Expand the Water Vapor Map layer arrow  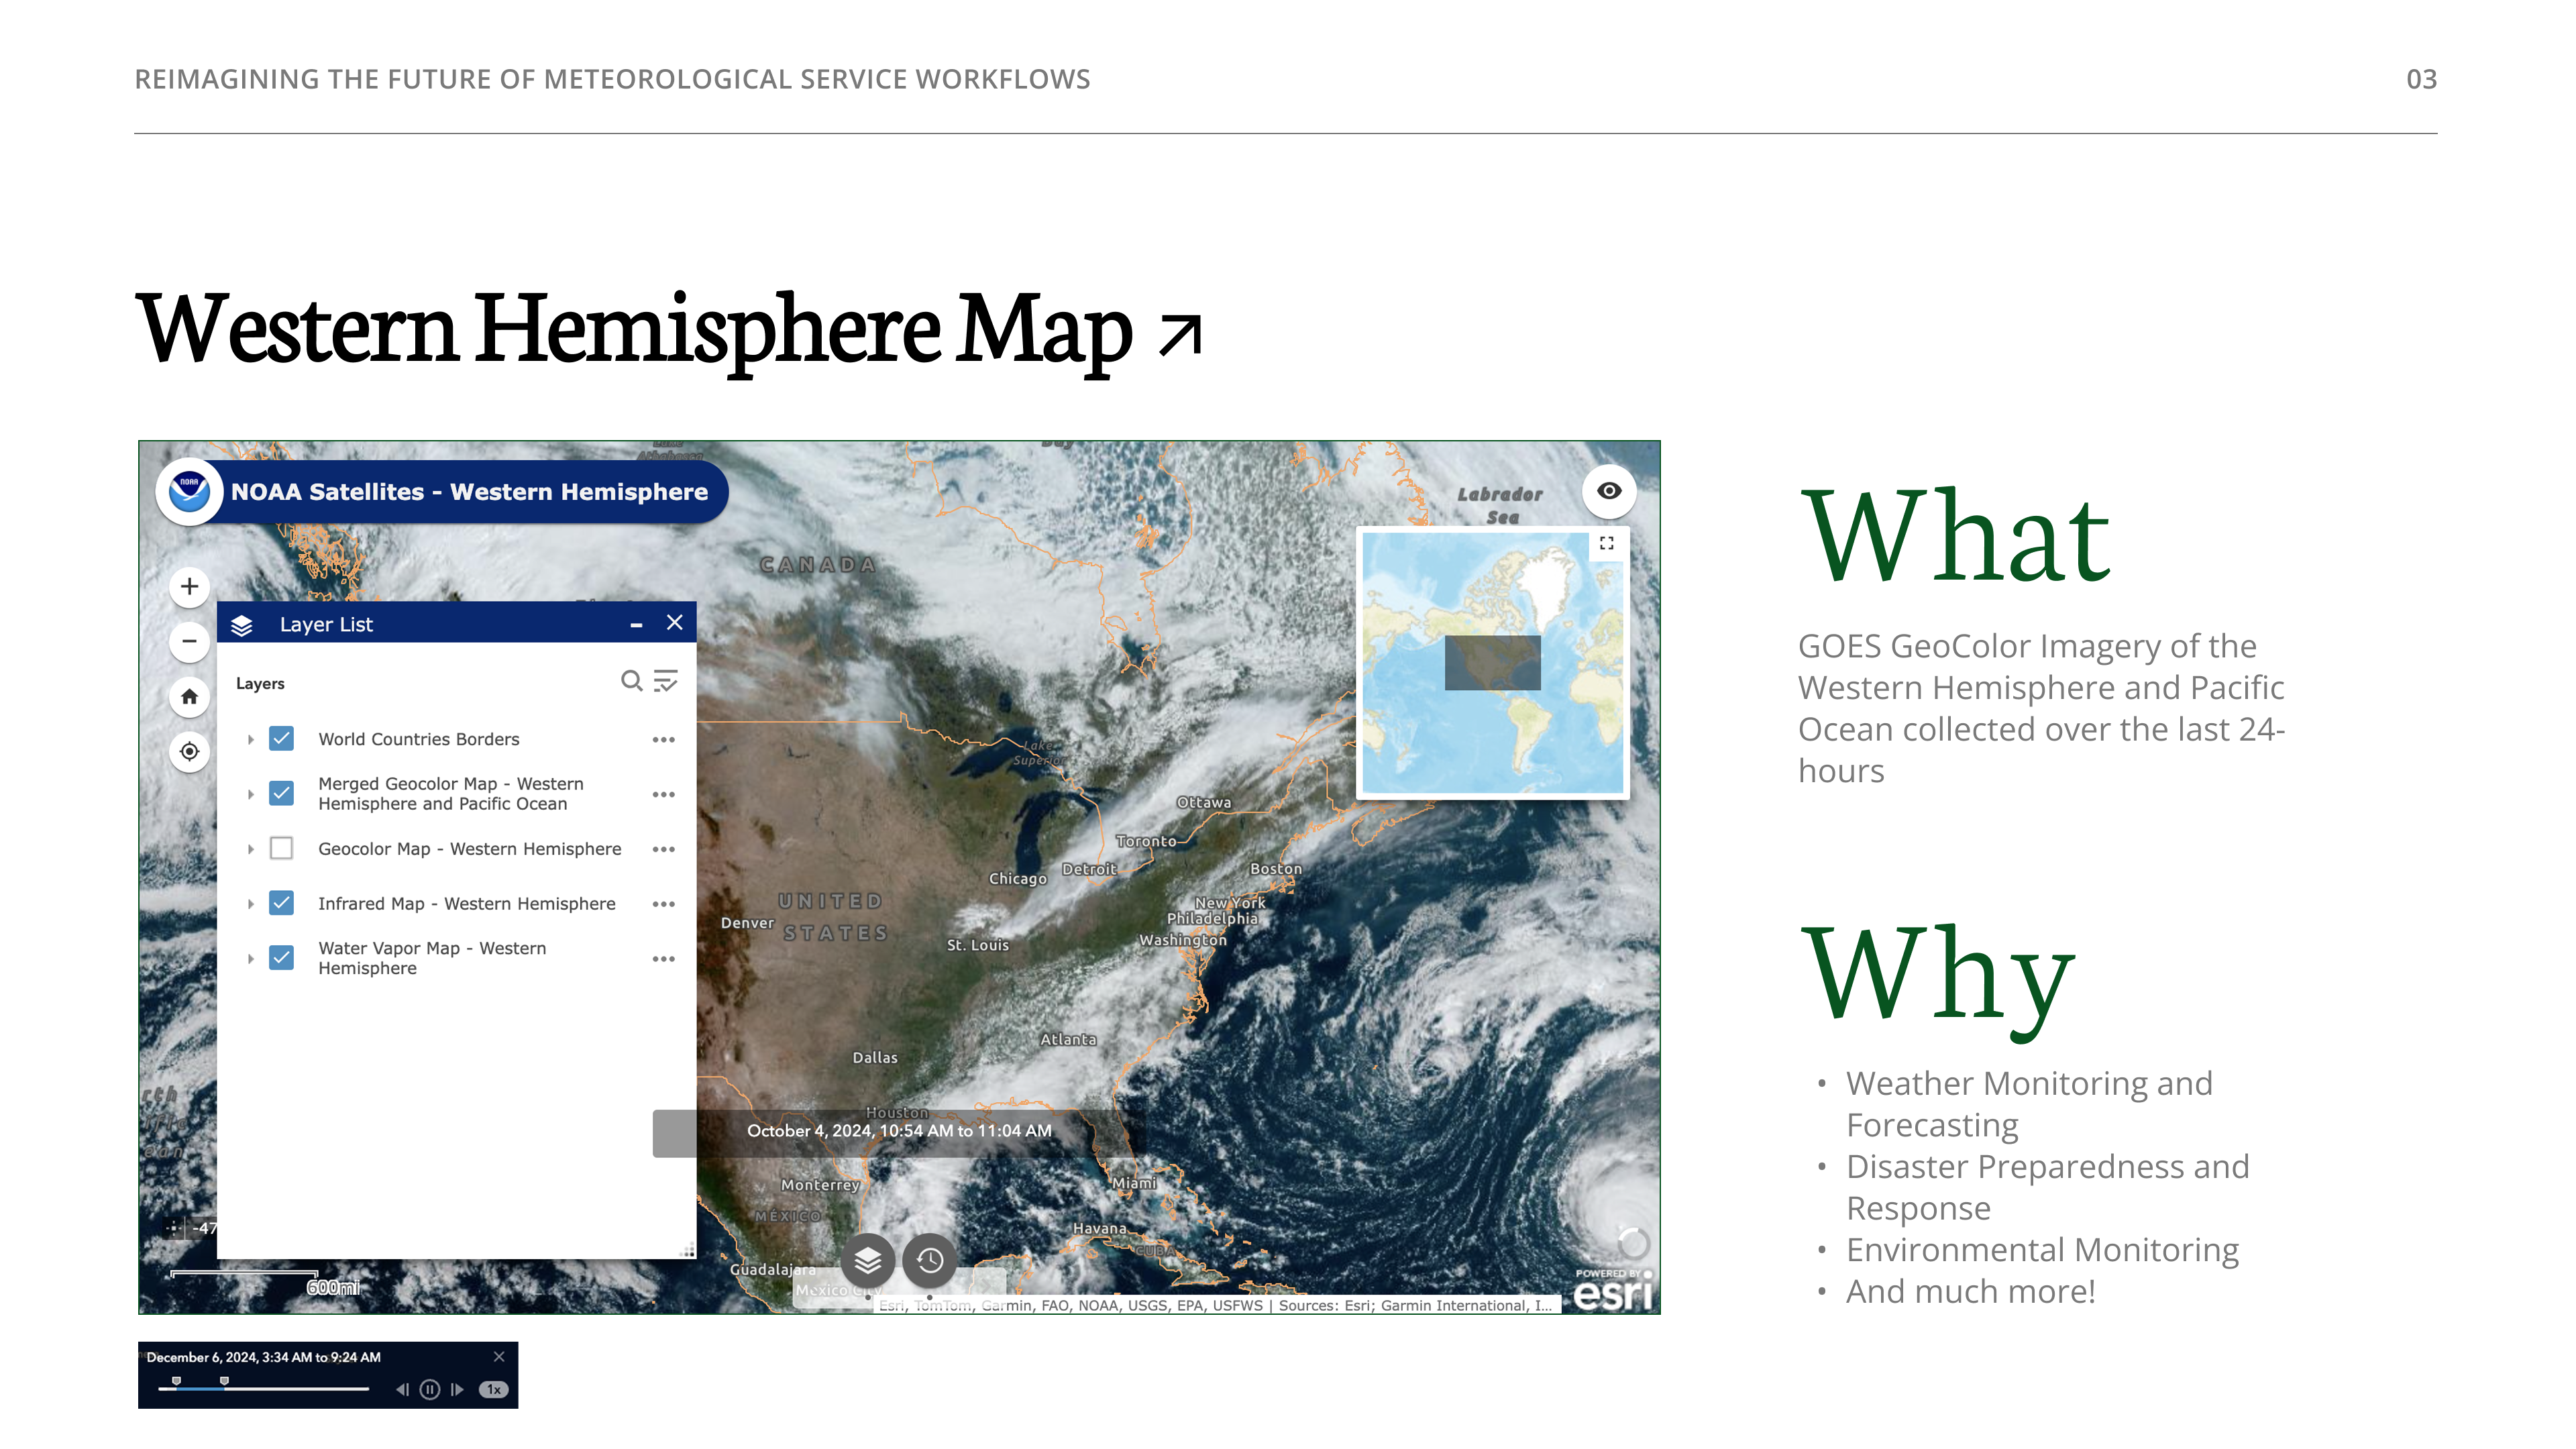click(250, 958)
